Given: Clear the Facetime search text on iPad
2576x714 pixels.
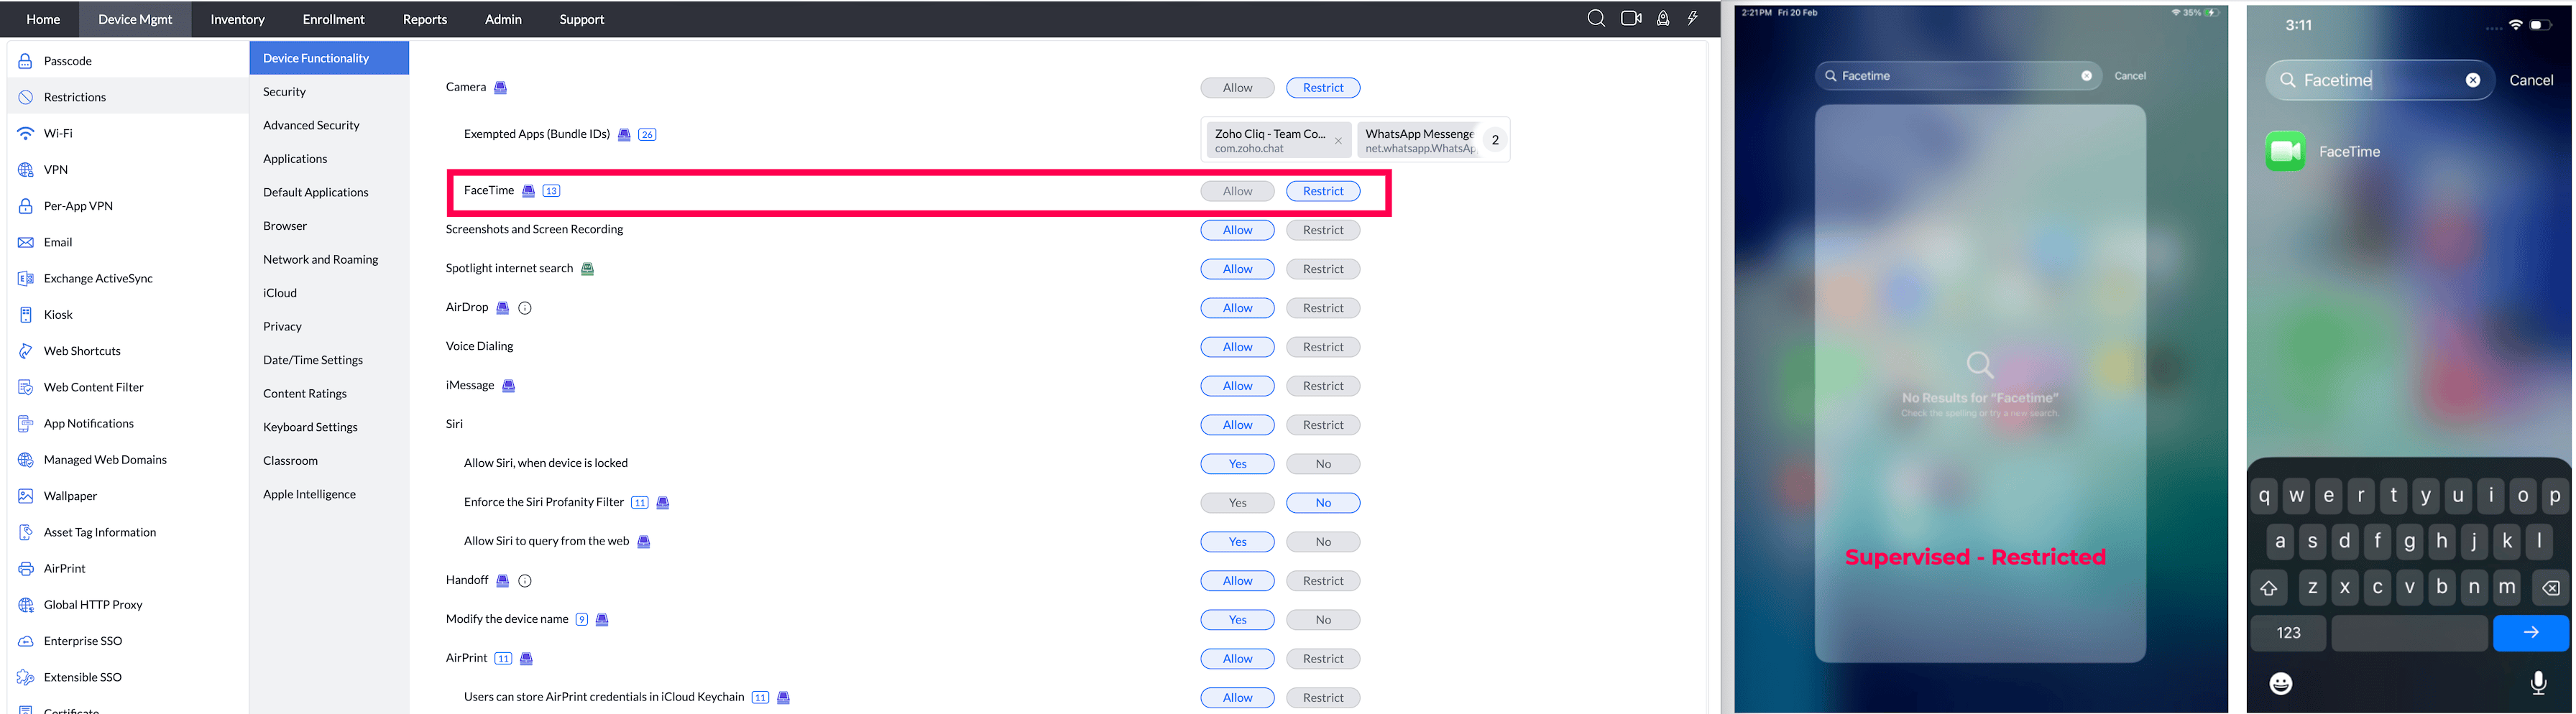Looking at the screenshot, I should point(2086,76).
